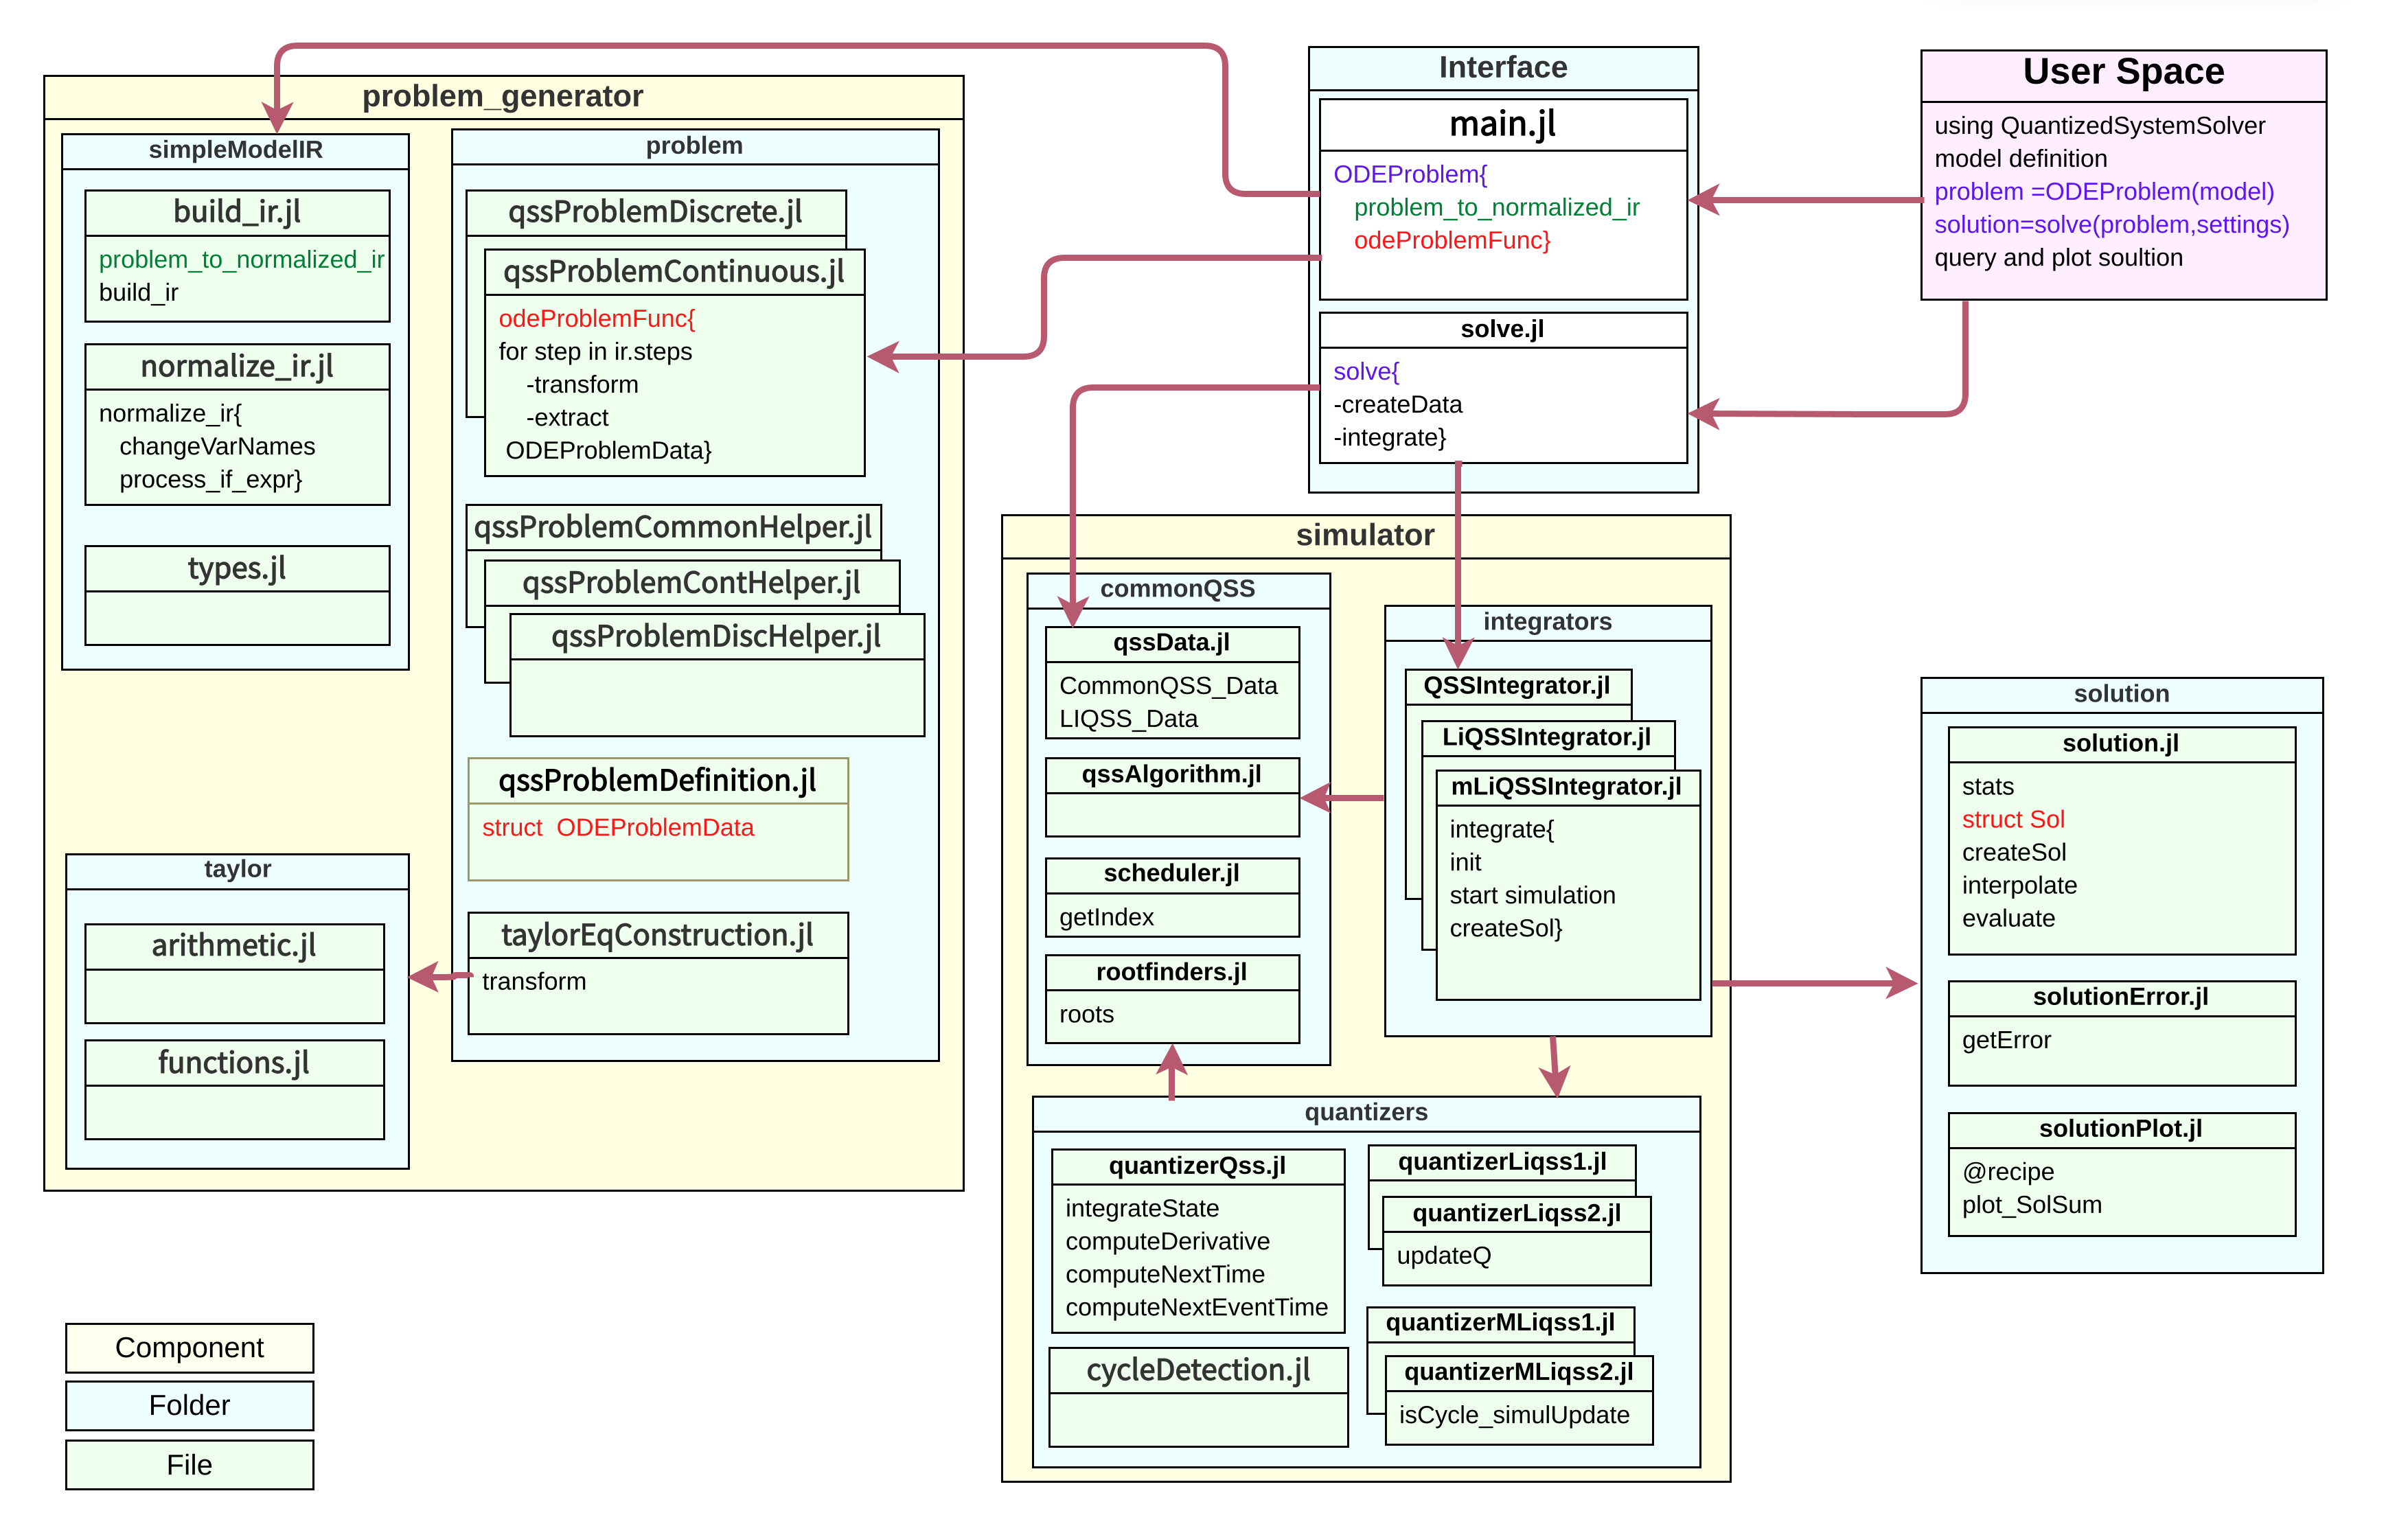Select getIndex in scheduler.jl

[x=1106, y=917]
